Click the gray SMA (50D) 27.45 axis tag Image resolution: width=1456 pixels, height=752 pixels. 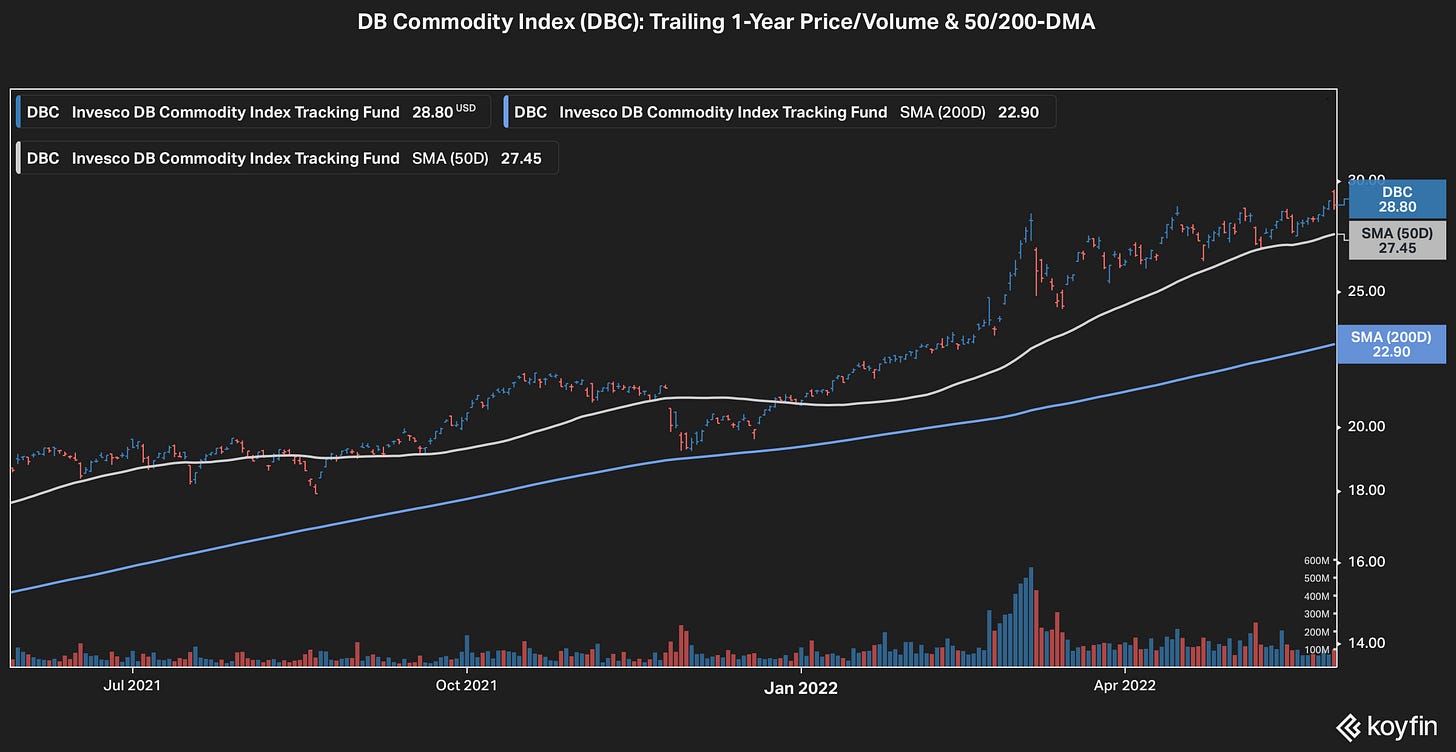[x=1397, y=240]
